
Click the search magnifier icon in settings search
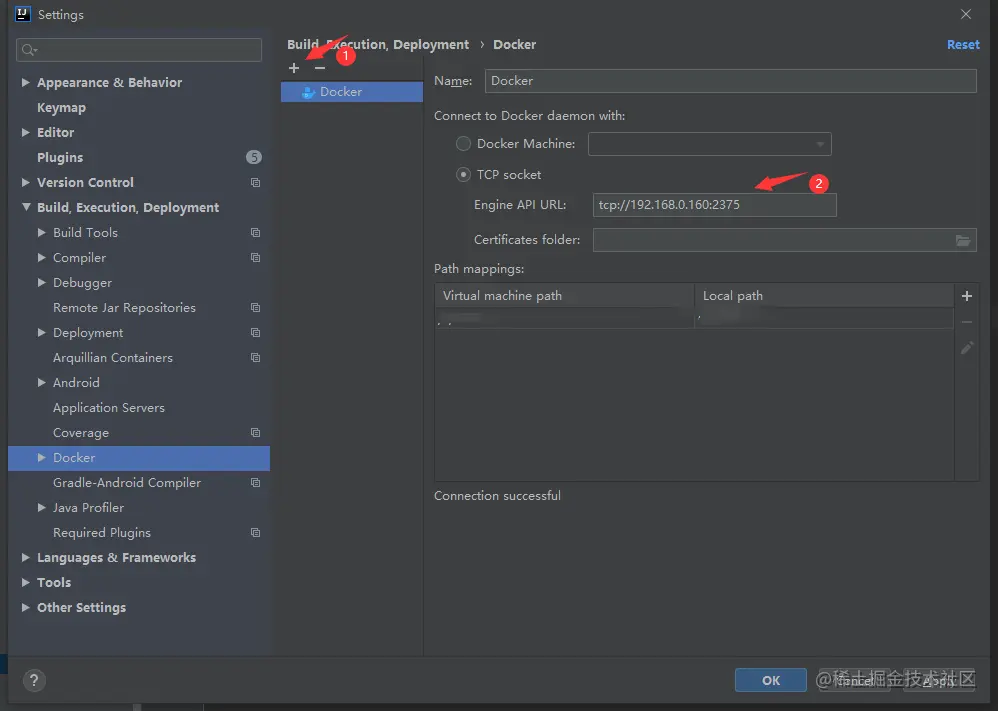pyautogui.click(x=29, y=50)
